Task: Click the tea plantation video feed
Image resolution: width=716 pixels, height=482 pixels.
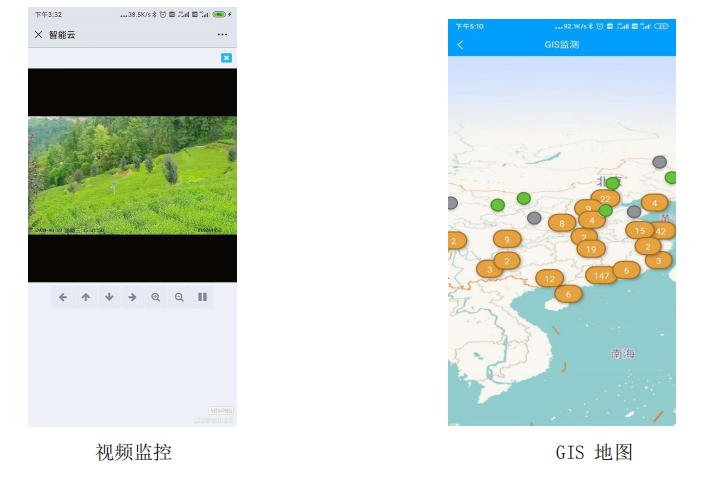Action: point(132,175)
